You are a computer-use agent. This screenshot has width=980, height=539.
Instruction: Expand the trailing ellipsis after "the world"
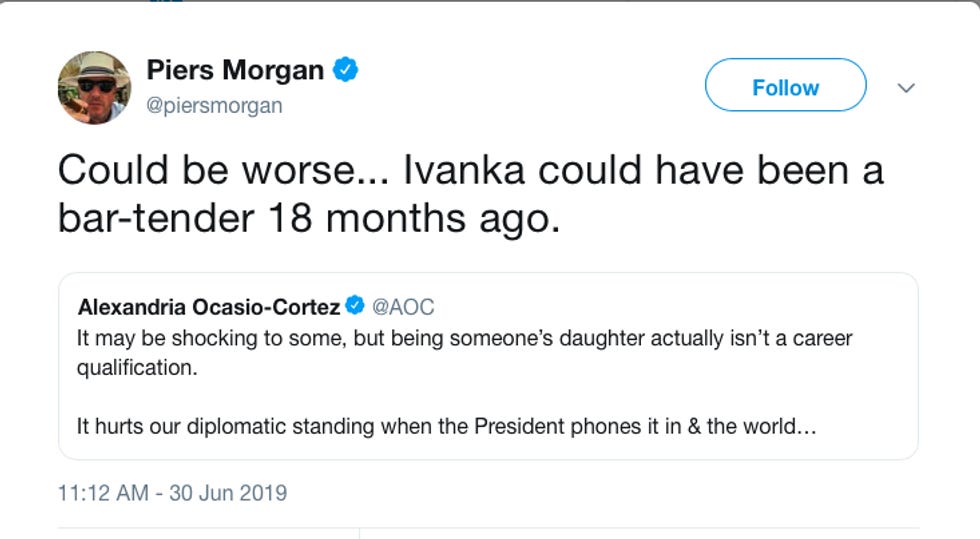click(x=807, y=426)
